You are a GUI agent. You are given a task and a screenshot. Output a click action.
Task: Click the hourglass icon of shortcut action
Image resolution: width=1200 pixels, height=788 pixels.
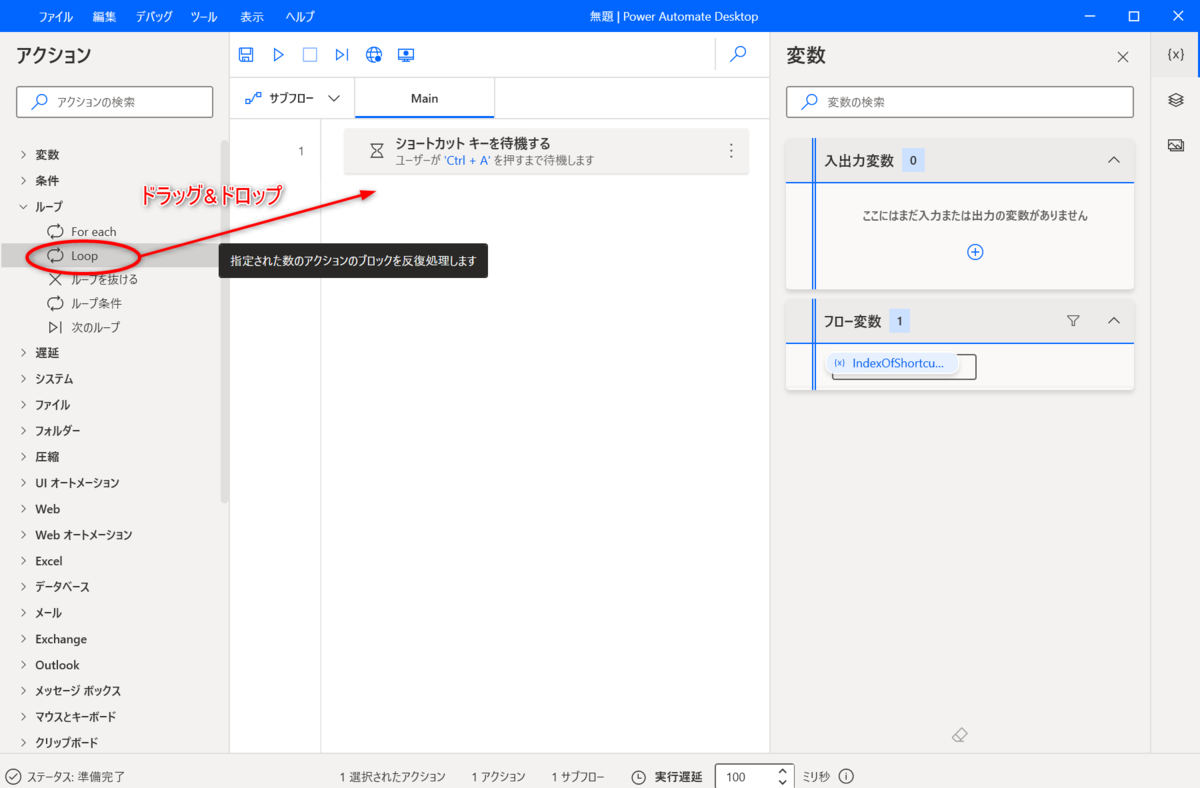click(x=377, y=151)
